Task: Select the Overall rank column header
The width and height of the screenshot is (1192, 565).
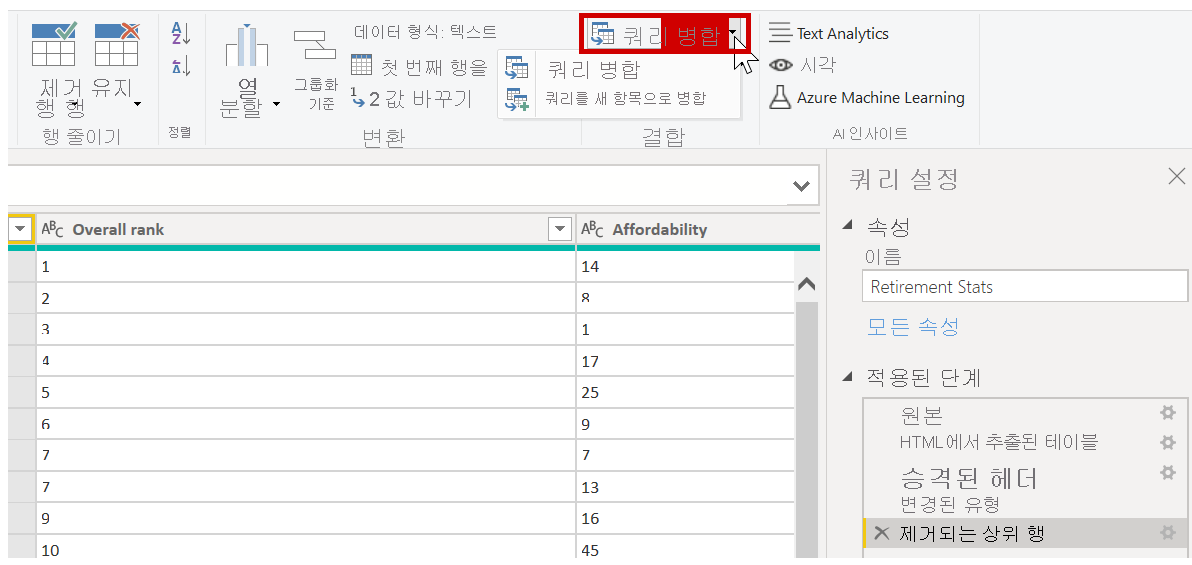Action: [306, 229]
